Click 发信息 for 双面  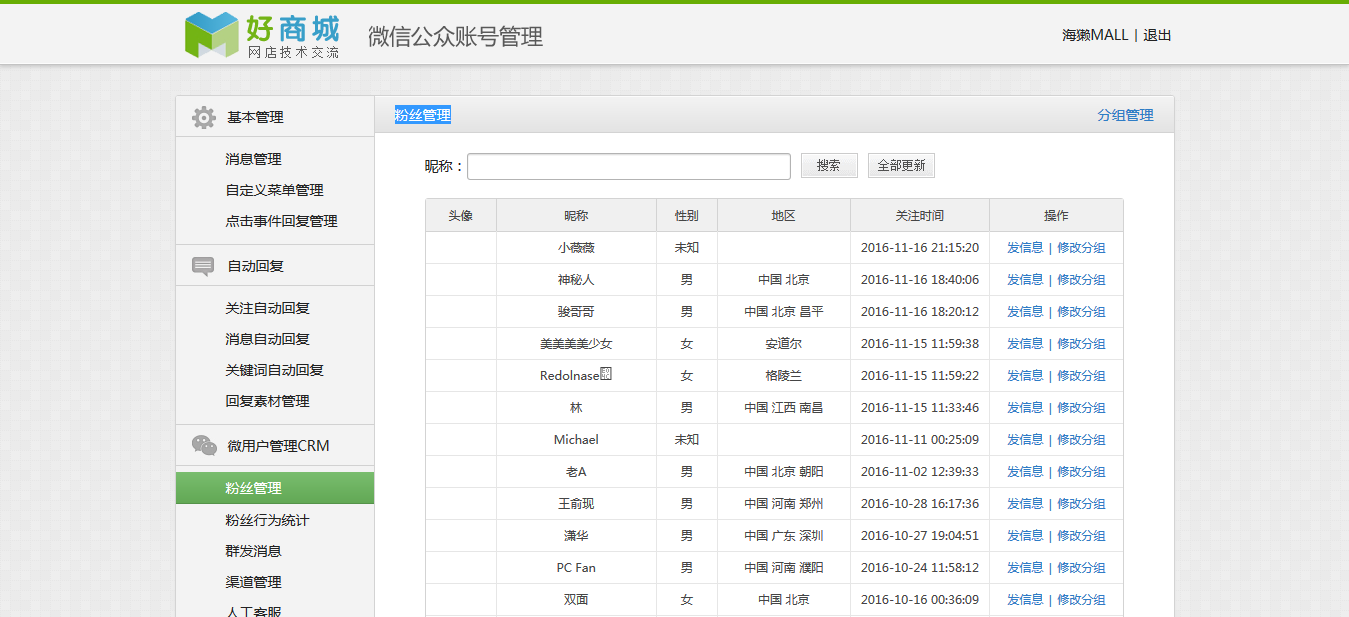pyautogui.click(x=1025, y=600)
